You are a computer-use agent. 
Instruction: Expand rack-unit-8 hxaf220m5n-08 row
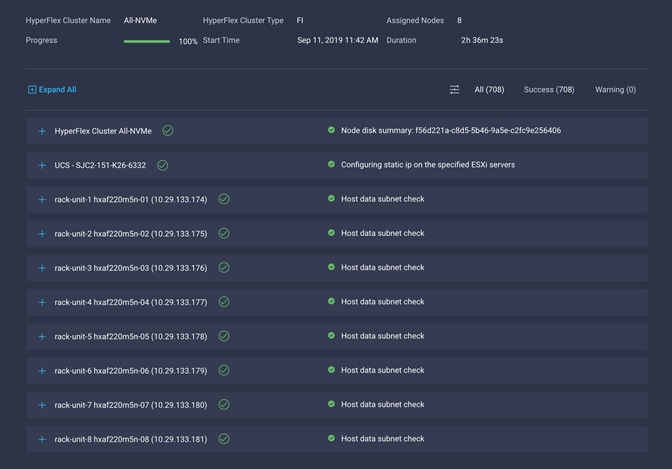42,439
